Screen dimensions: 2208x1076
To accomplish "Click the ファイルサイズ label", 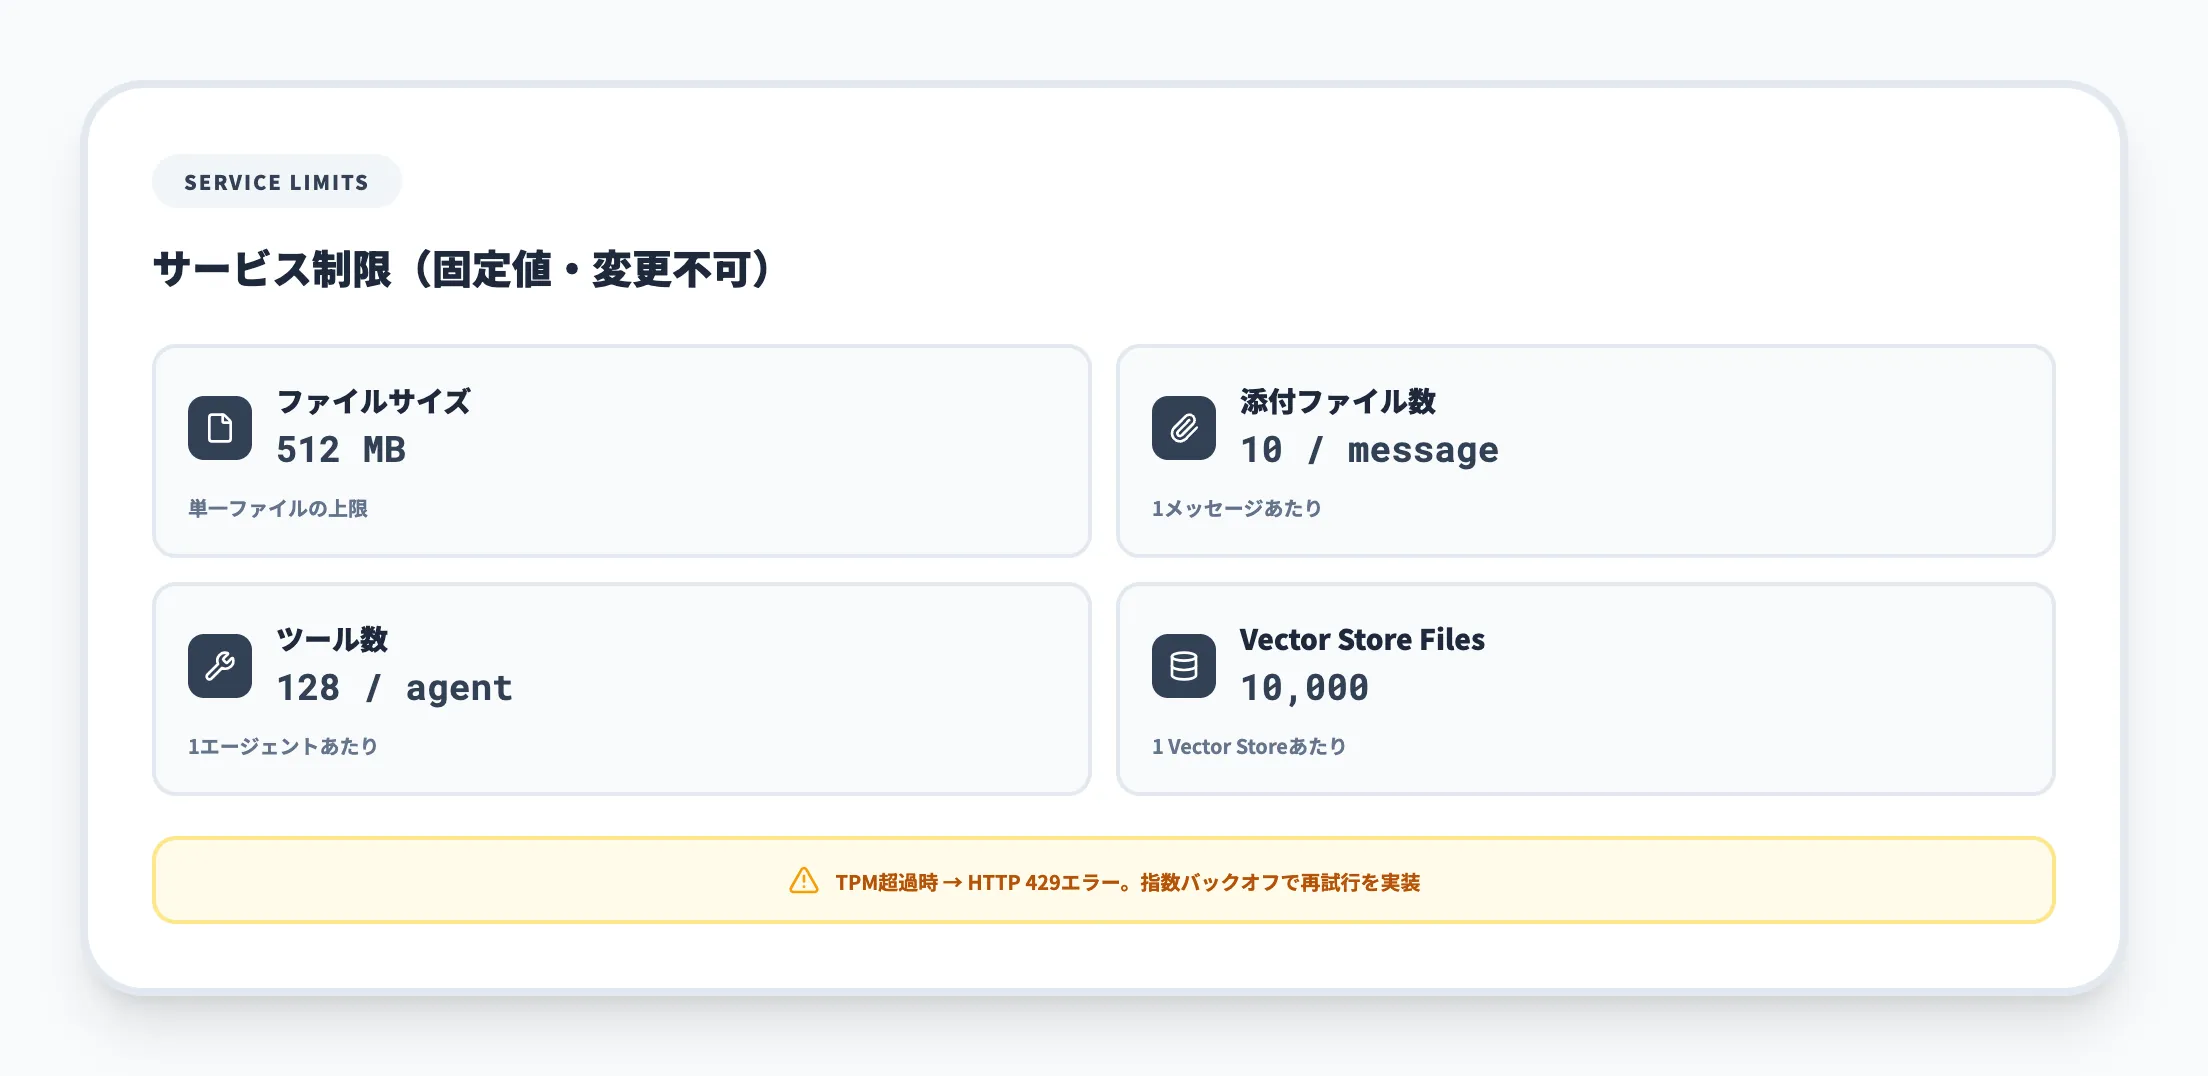I will point(373,401).
